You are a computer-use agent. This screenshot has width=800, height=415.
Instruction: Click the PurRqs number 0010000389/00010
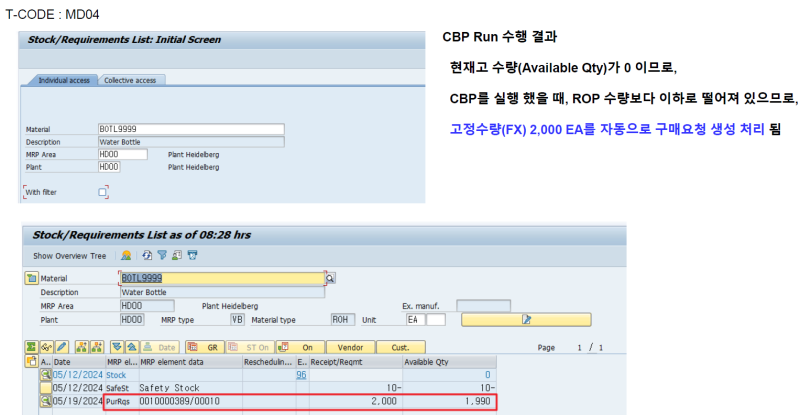click(180, 401)
